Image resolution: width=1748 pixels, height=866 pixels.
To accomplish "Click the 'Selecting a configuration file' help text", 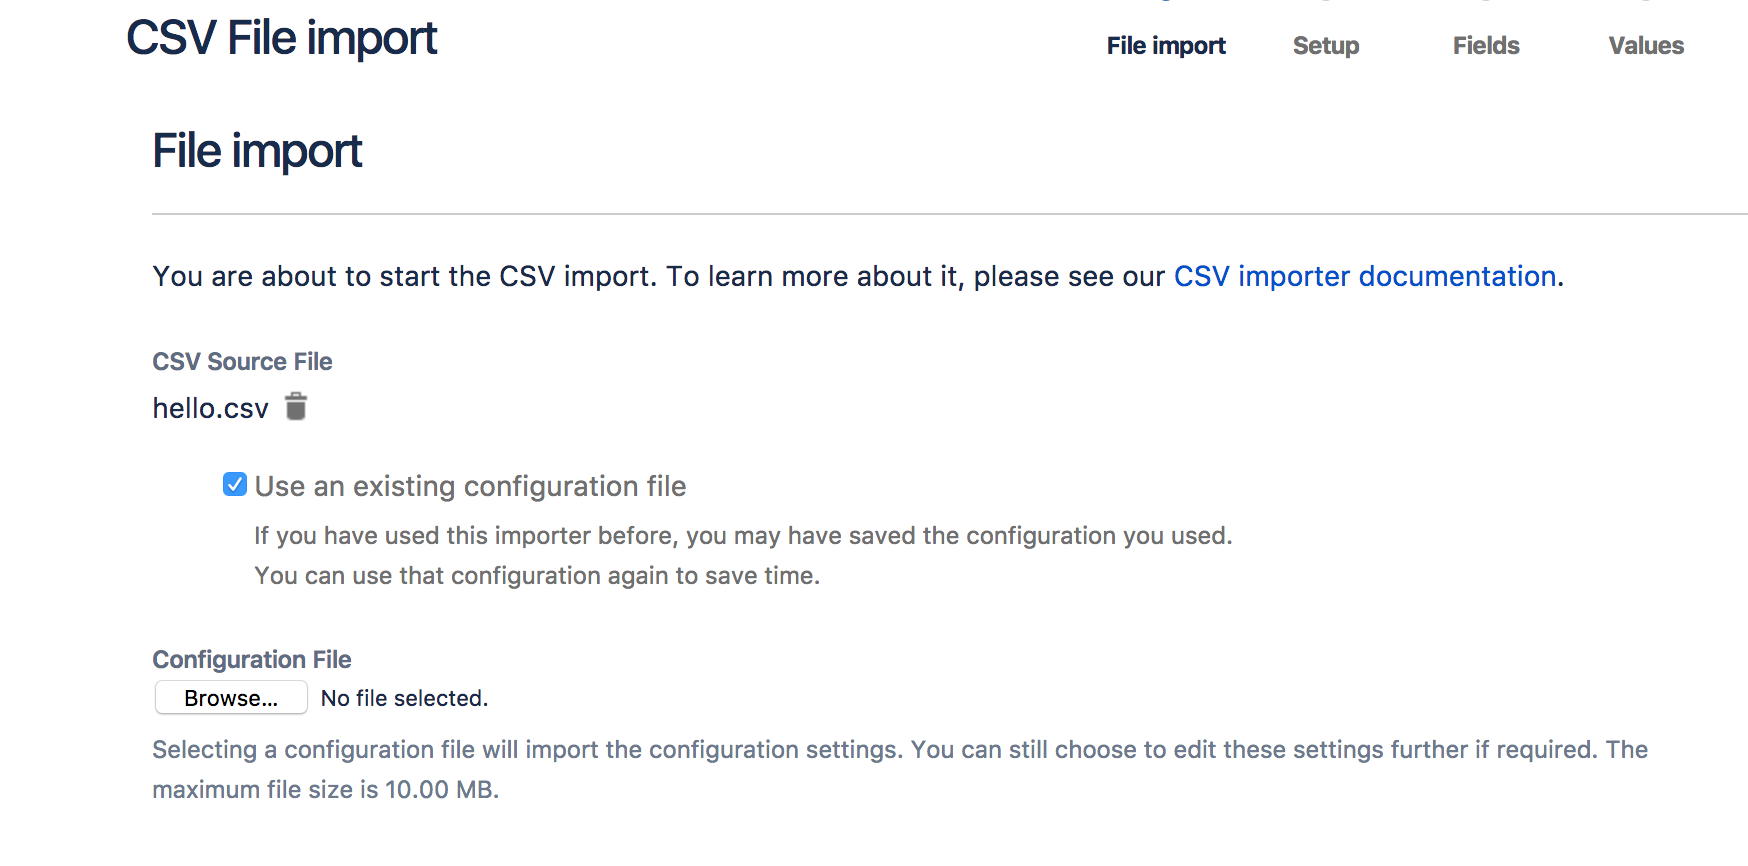I will click(x=900, y=750).
